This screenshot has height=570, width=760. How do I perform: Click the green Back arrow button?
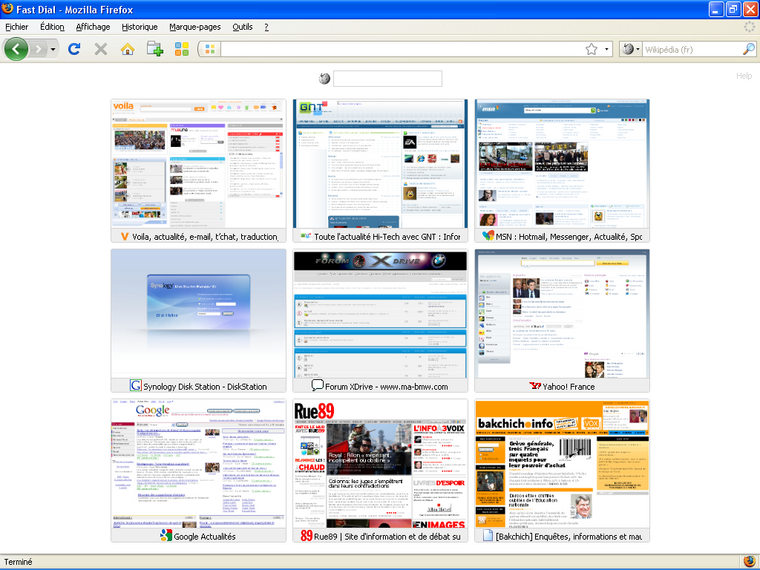click(16, 49)
